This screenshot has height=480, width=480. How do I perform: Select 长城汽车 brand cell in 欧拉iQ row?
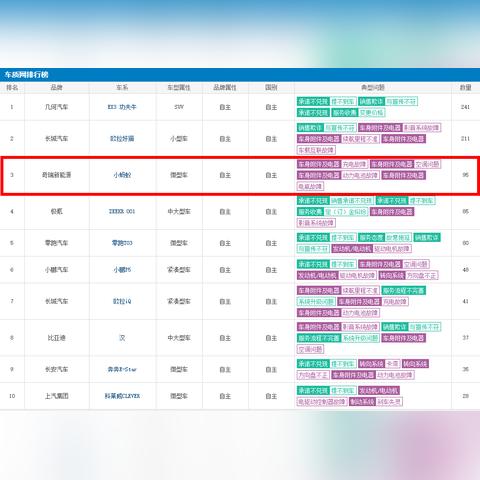56,301
